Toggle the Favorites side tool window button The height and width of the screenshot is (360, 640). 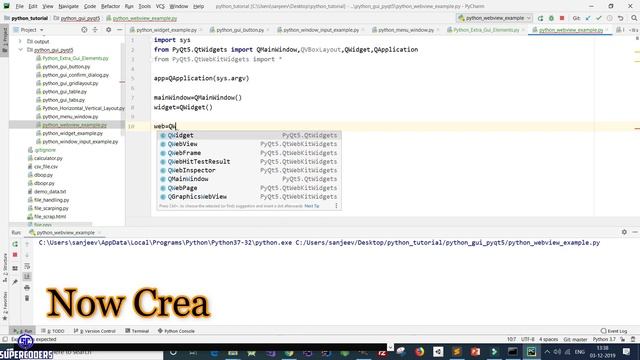(4, 306)
